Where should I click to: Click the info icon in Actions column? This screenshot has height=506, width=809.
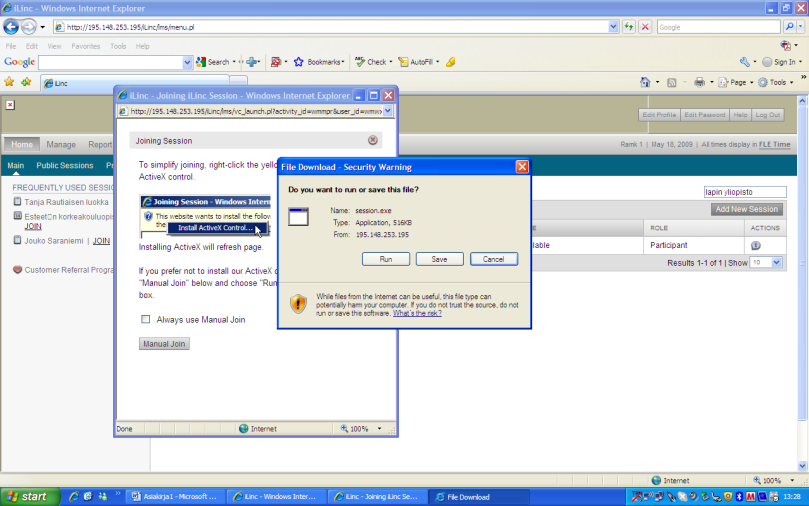click(756, 246)
